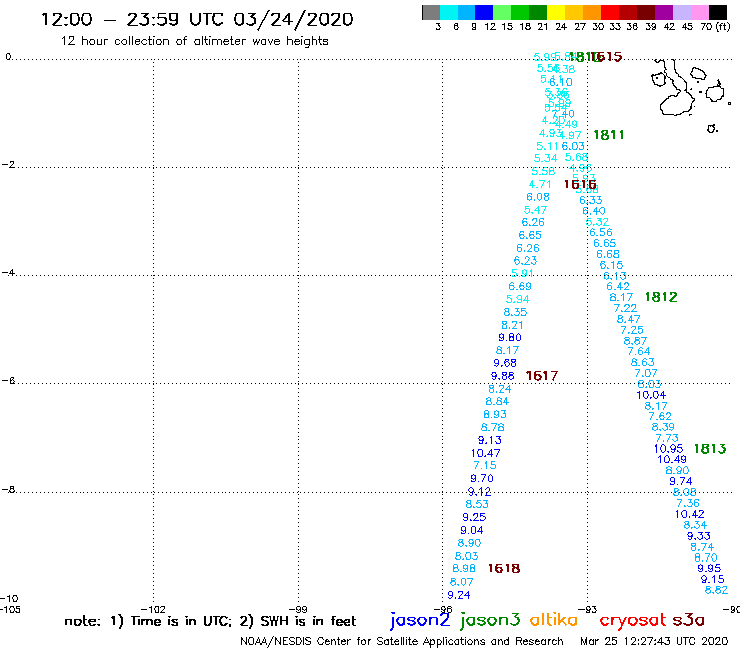This screenshot has width=740, height=650.
Task: Click the wave height value 9.74
Action: point(681,481)
